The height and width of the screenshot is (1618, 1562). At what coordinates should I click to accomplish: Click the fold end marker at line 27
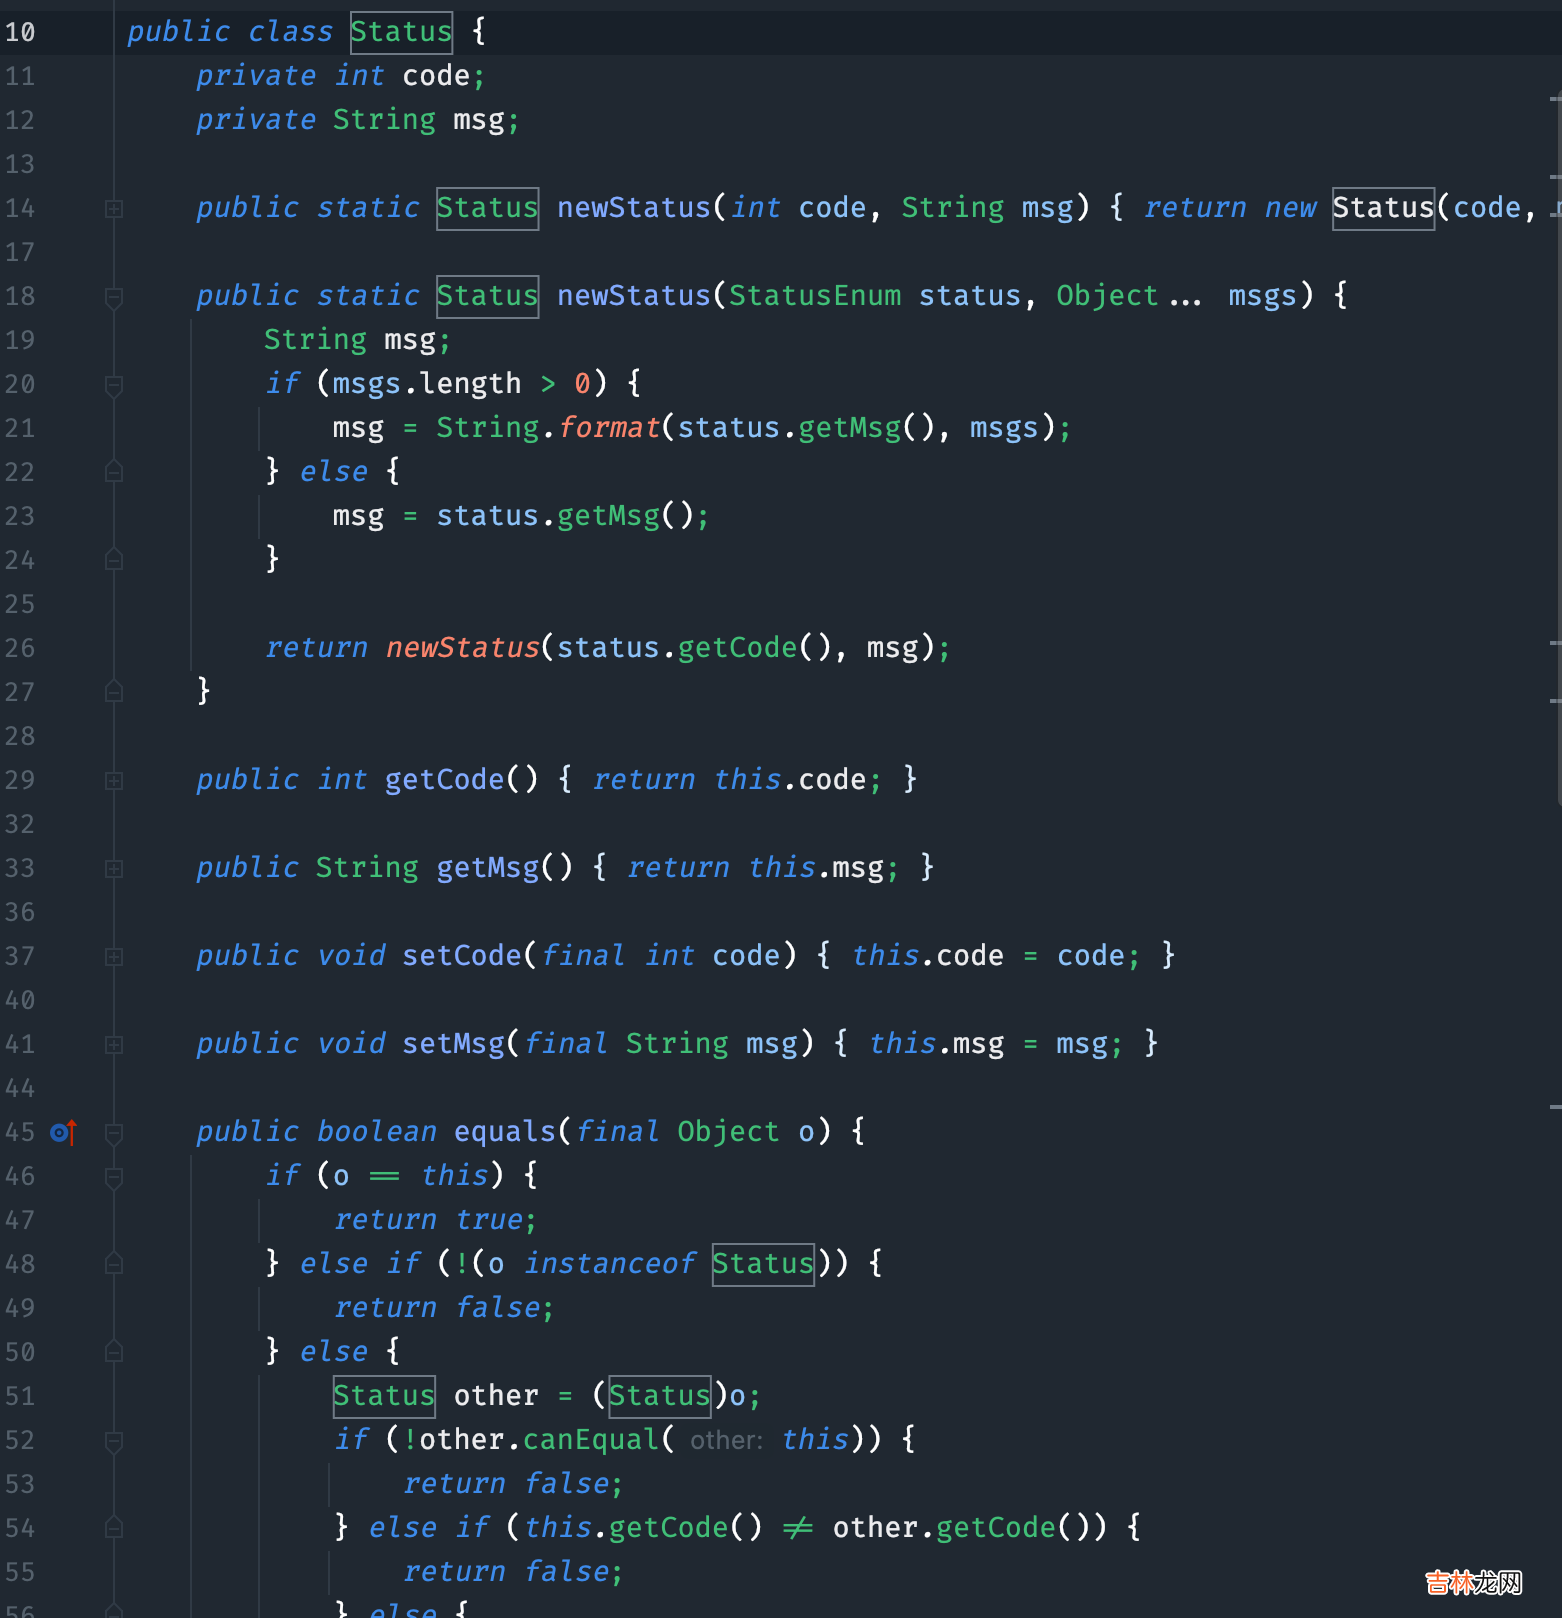point(114,692)
